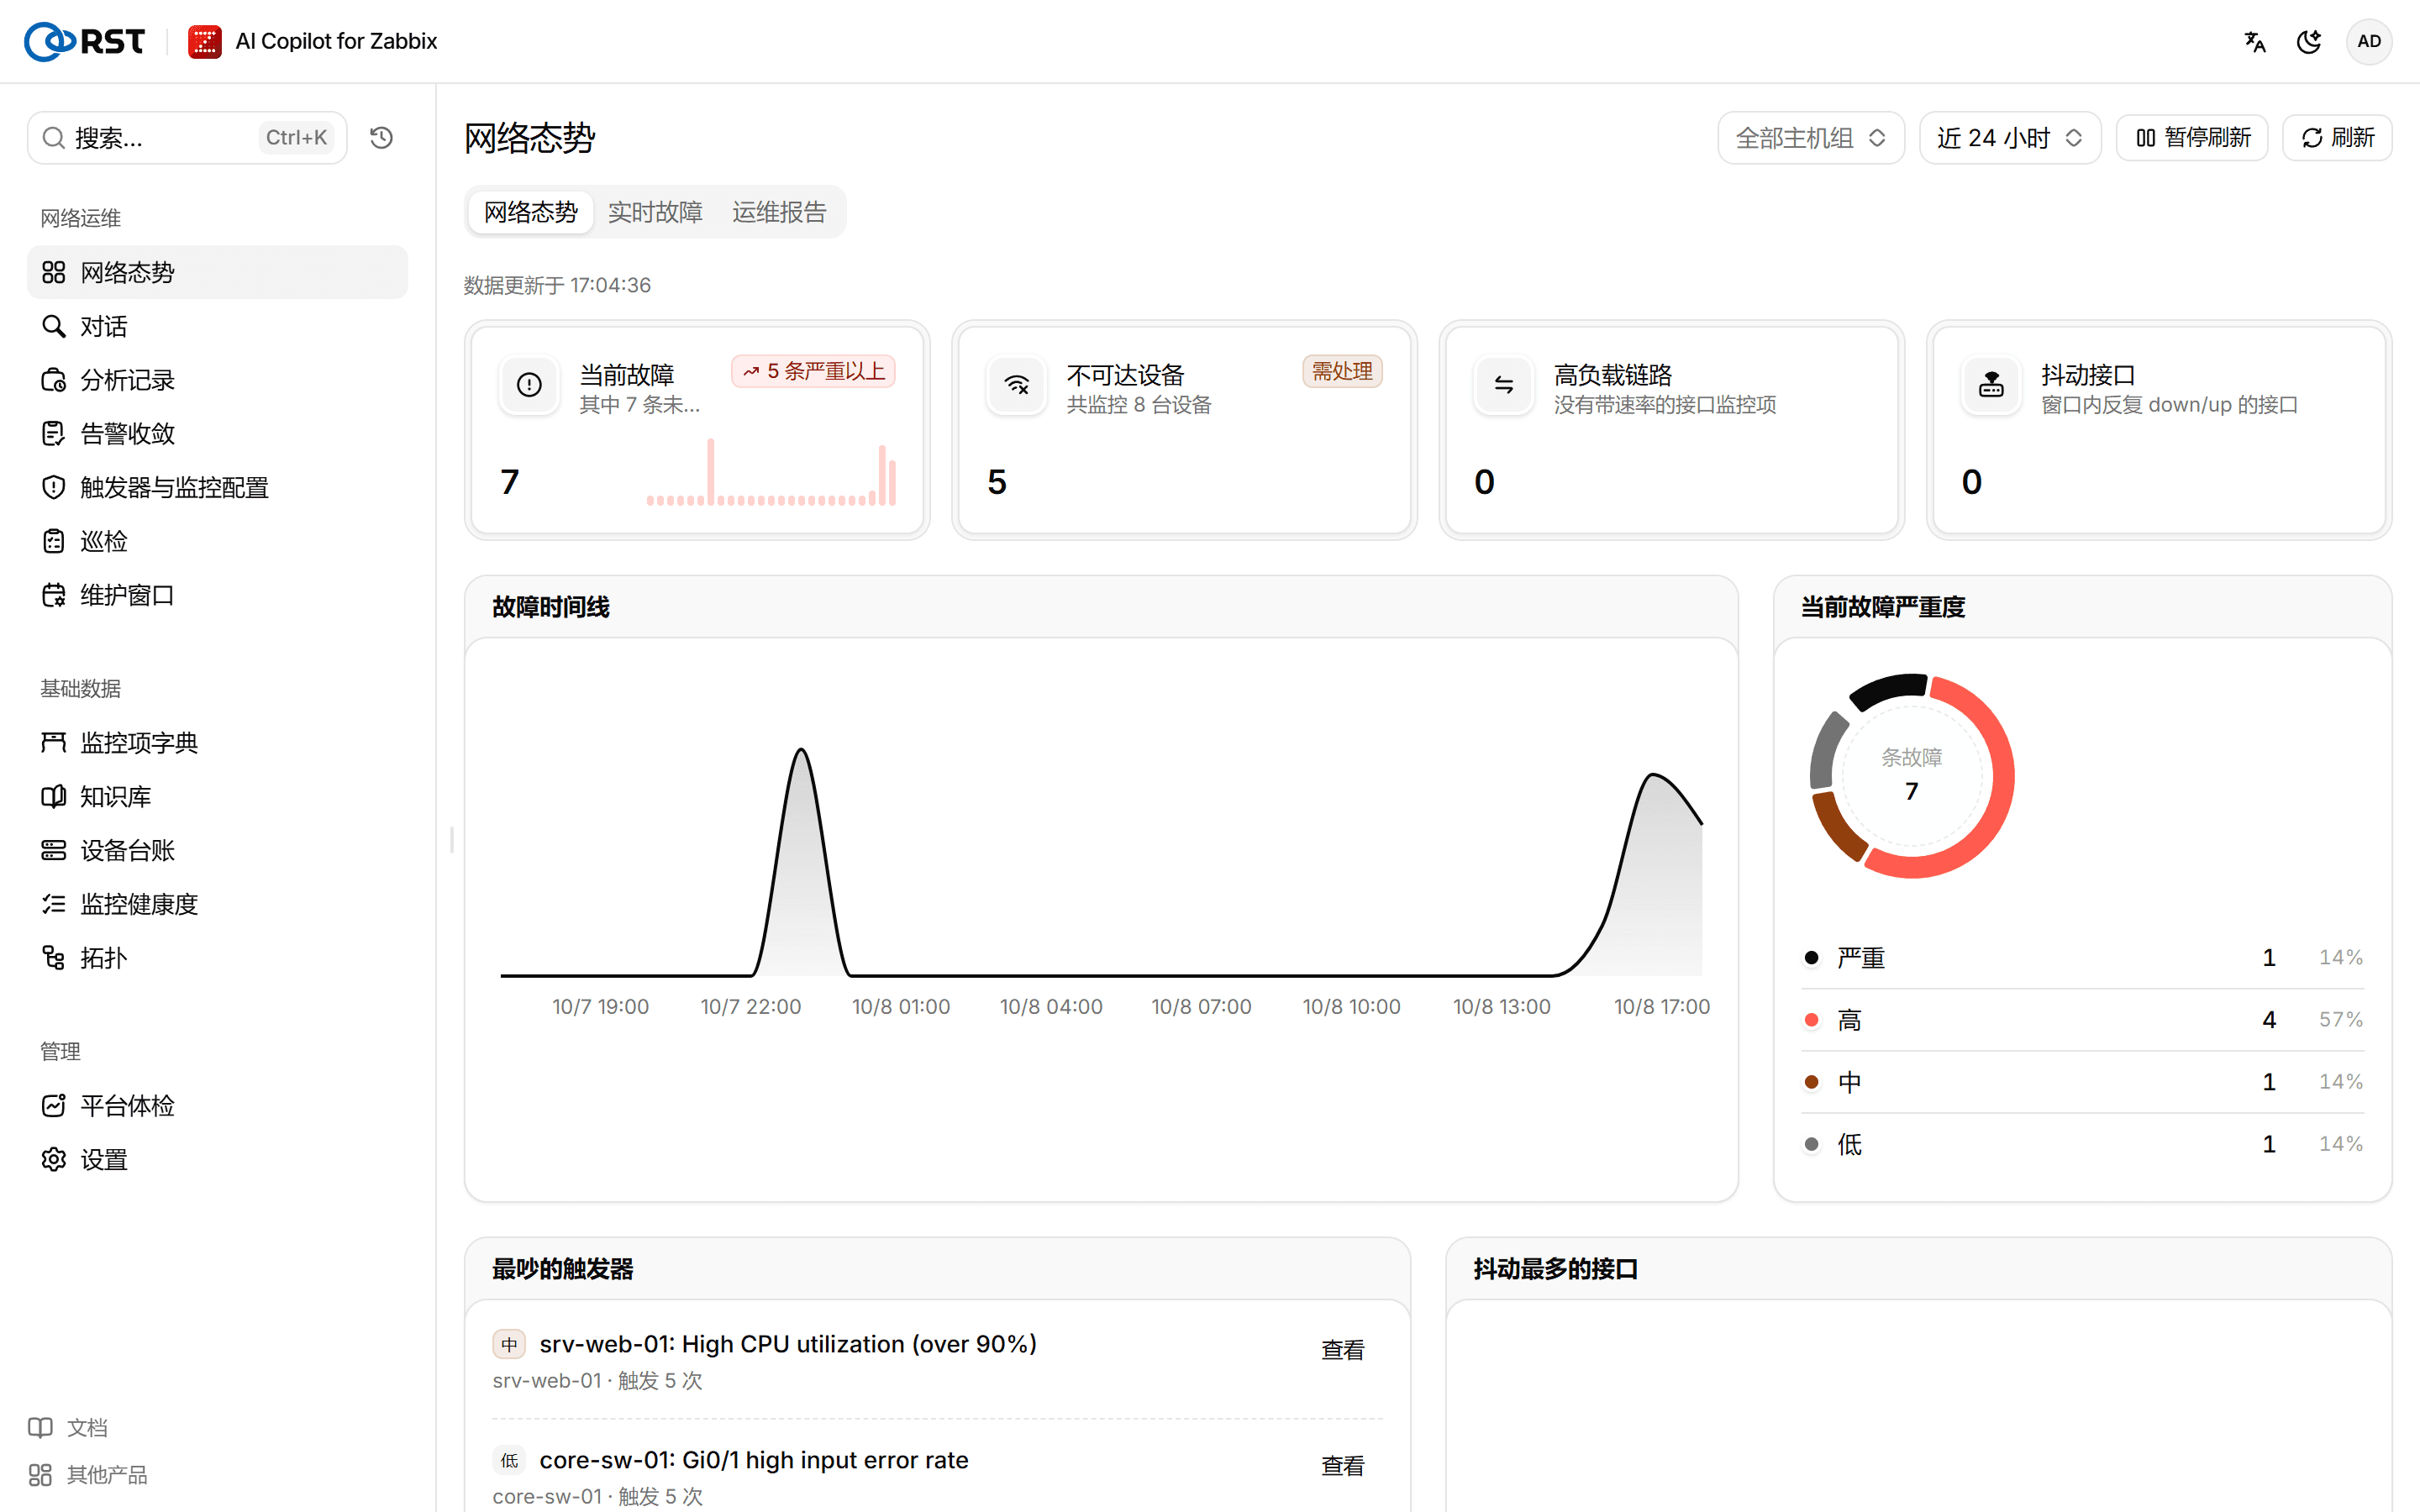Open 巡检 in the sidebar

[x=217, y=541]
